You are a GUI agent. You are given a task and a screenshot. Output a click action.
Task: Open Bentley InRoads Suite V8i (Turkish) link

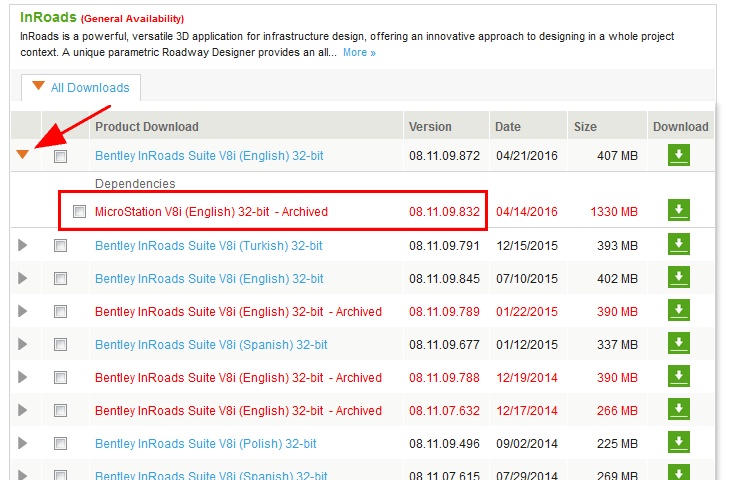(209, 246)
